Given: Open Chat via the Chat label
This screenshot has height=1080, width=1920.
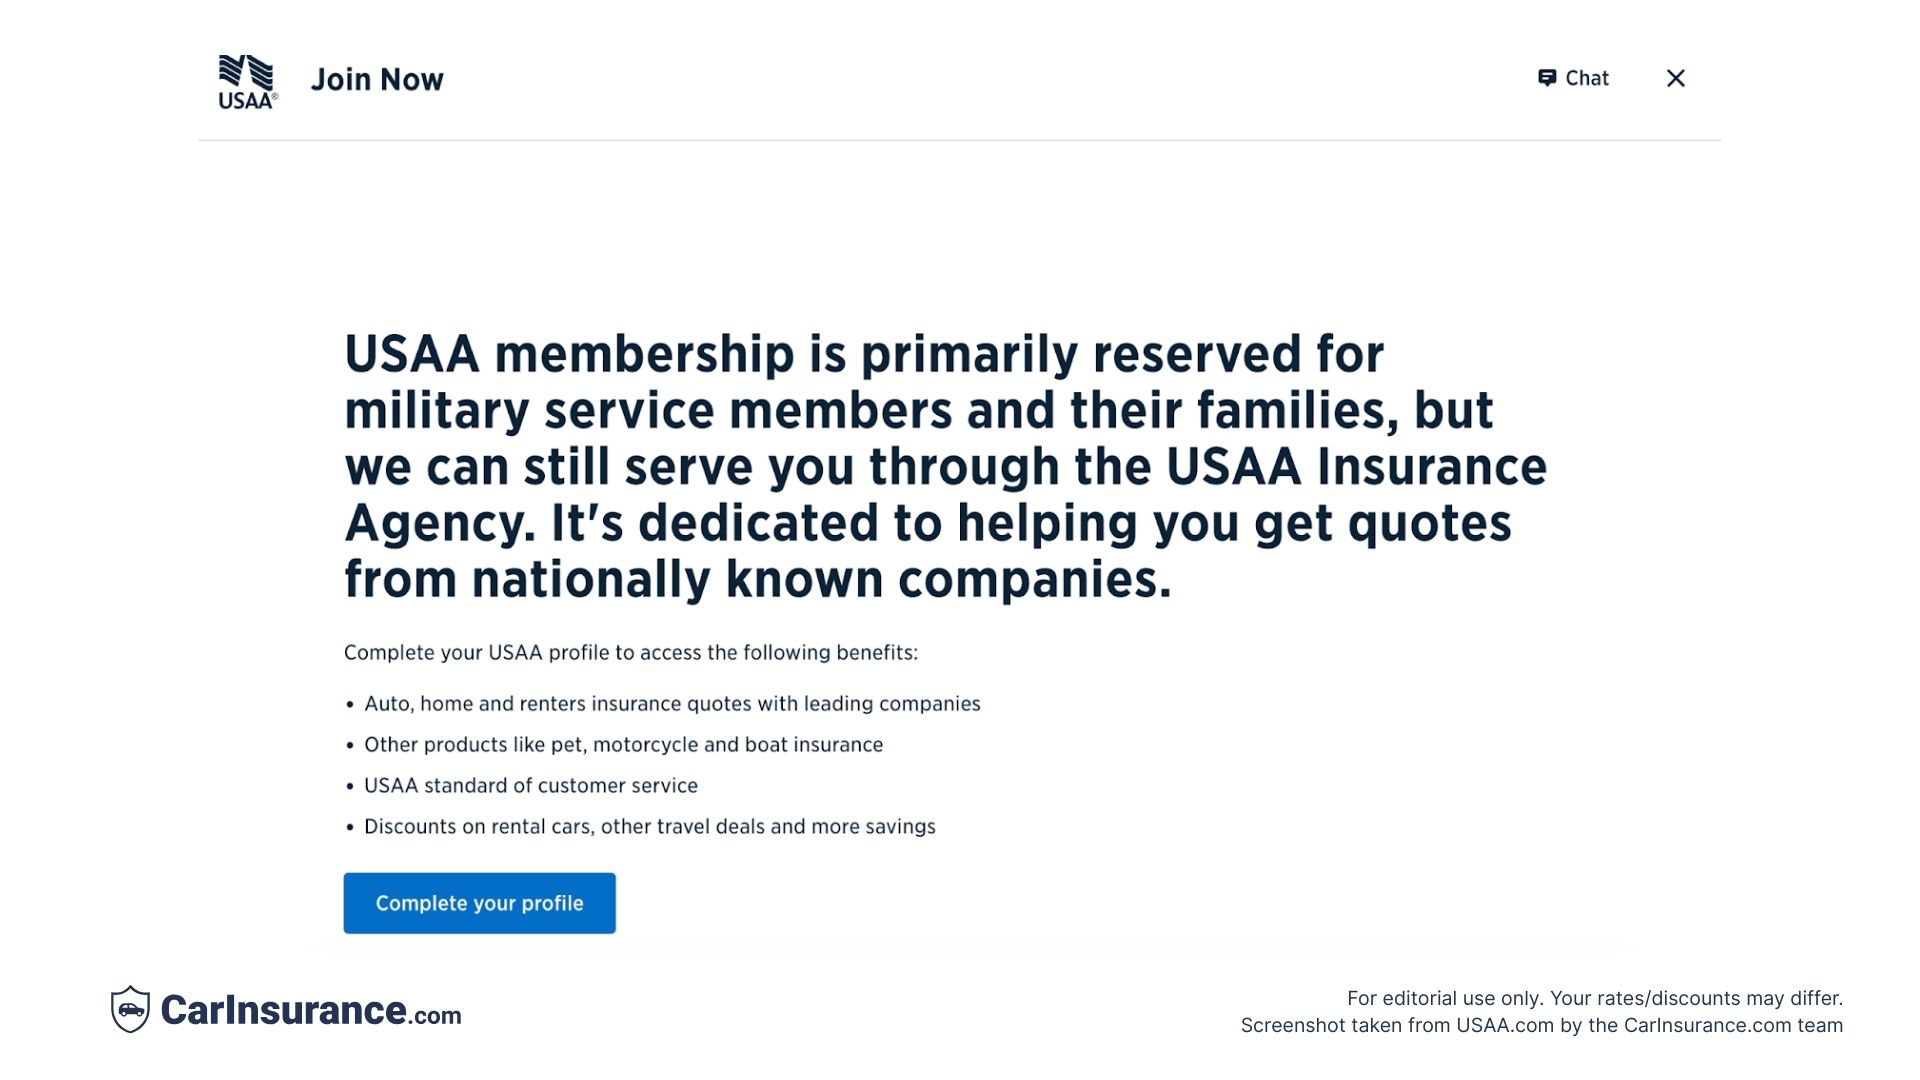Looking at the screenshot, I should [x=1587, y=78].
